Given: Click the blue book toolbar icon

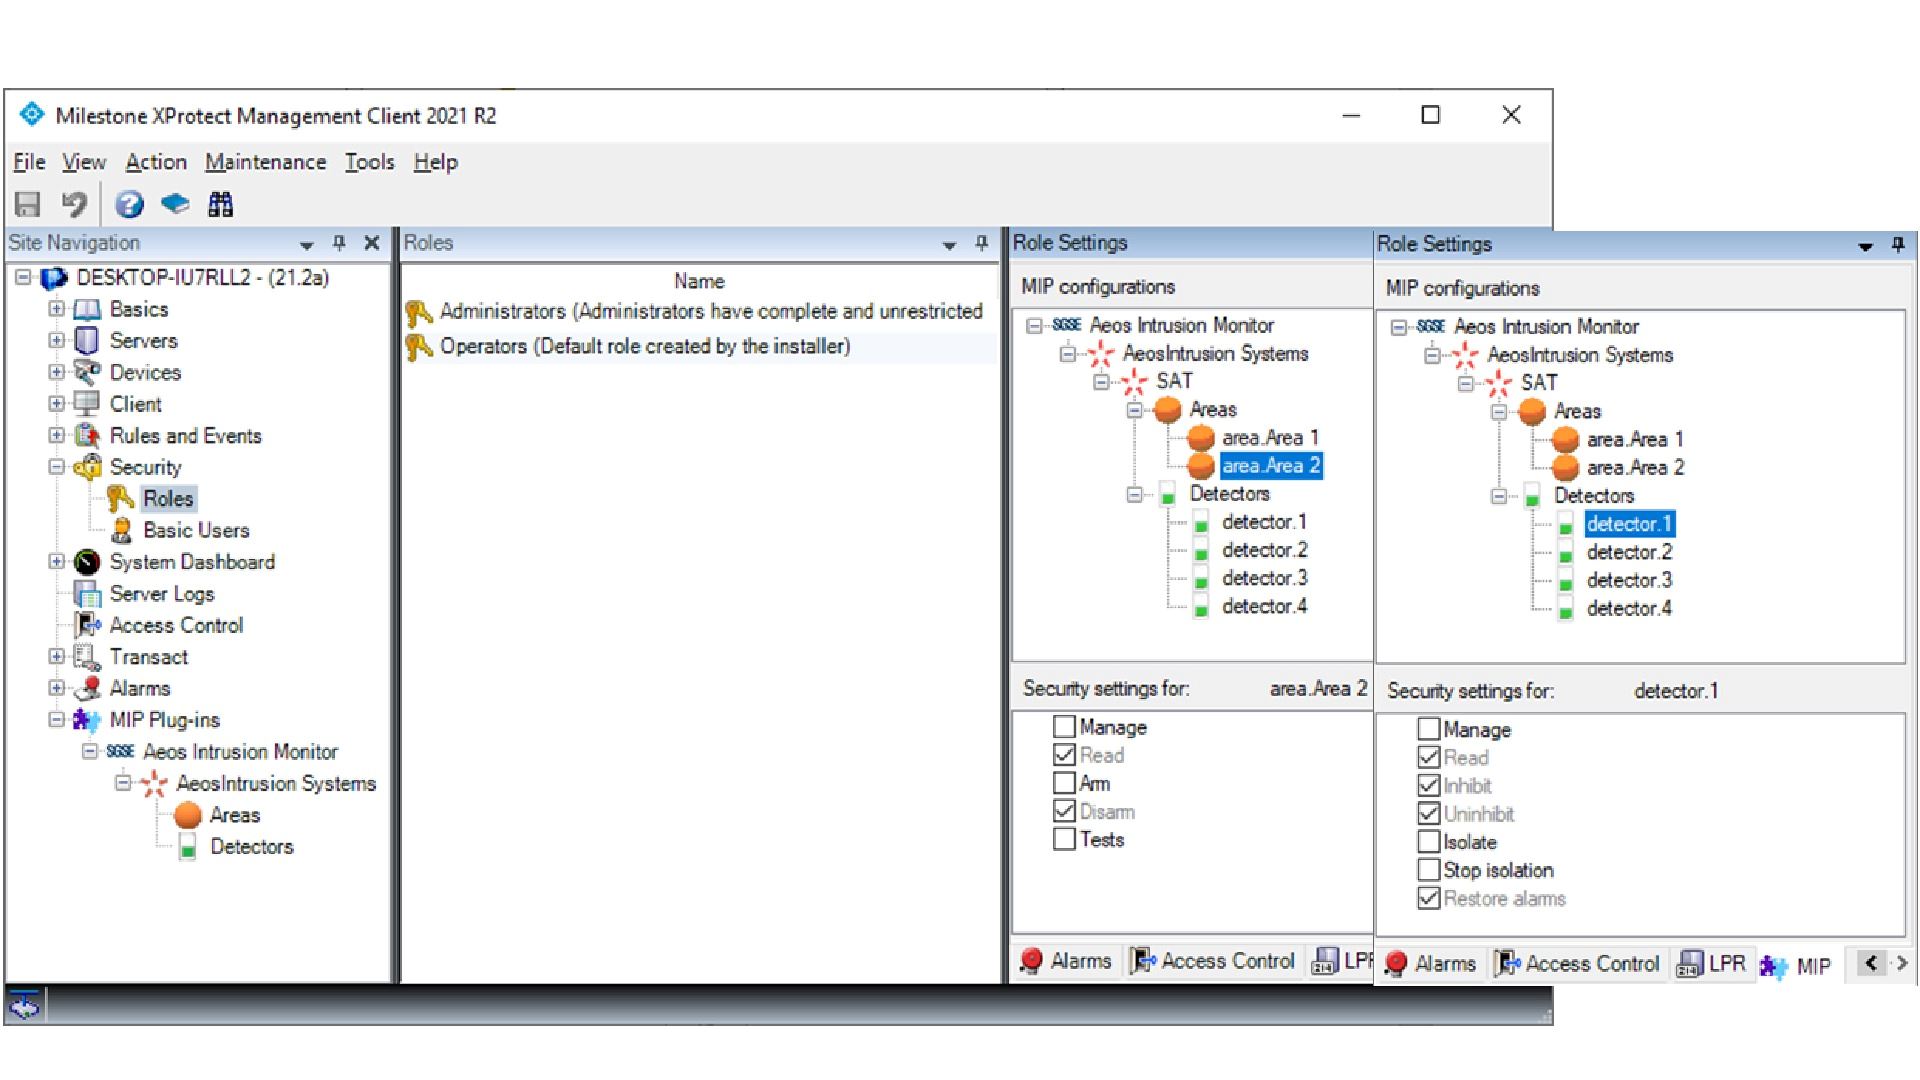Looking at the screenshot, I should tap(175, 204).
